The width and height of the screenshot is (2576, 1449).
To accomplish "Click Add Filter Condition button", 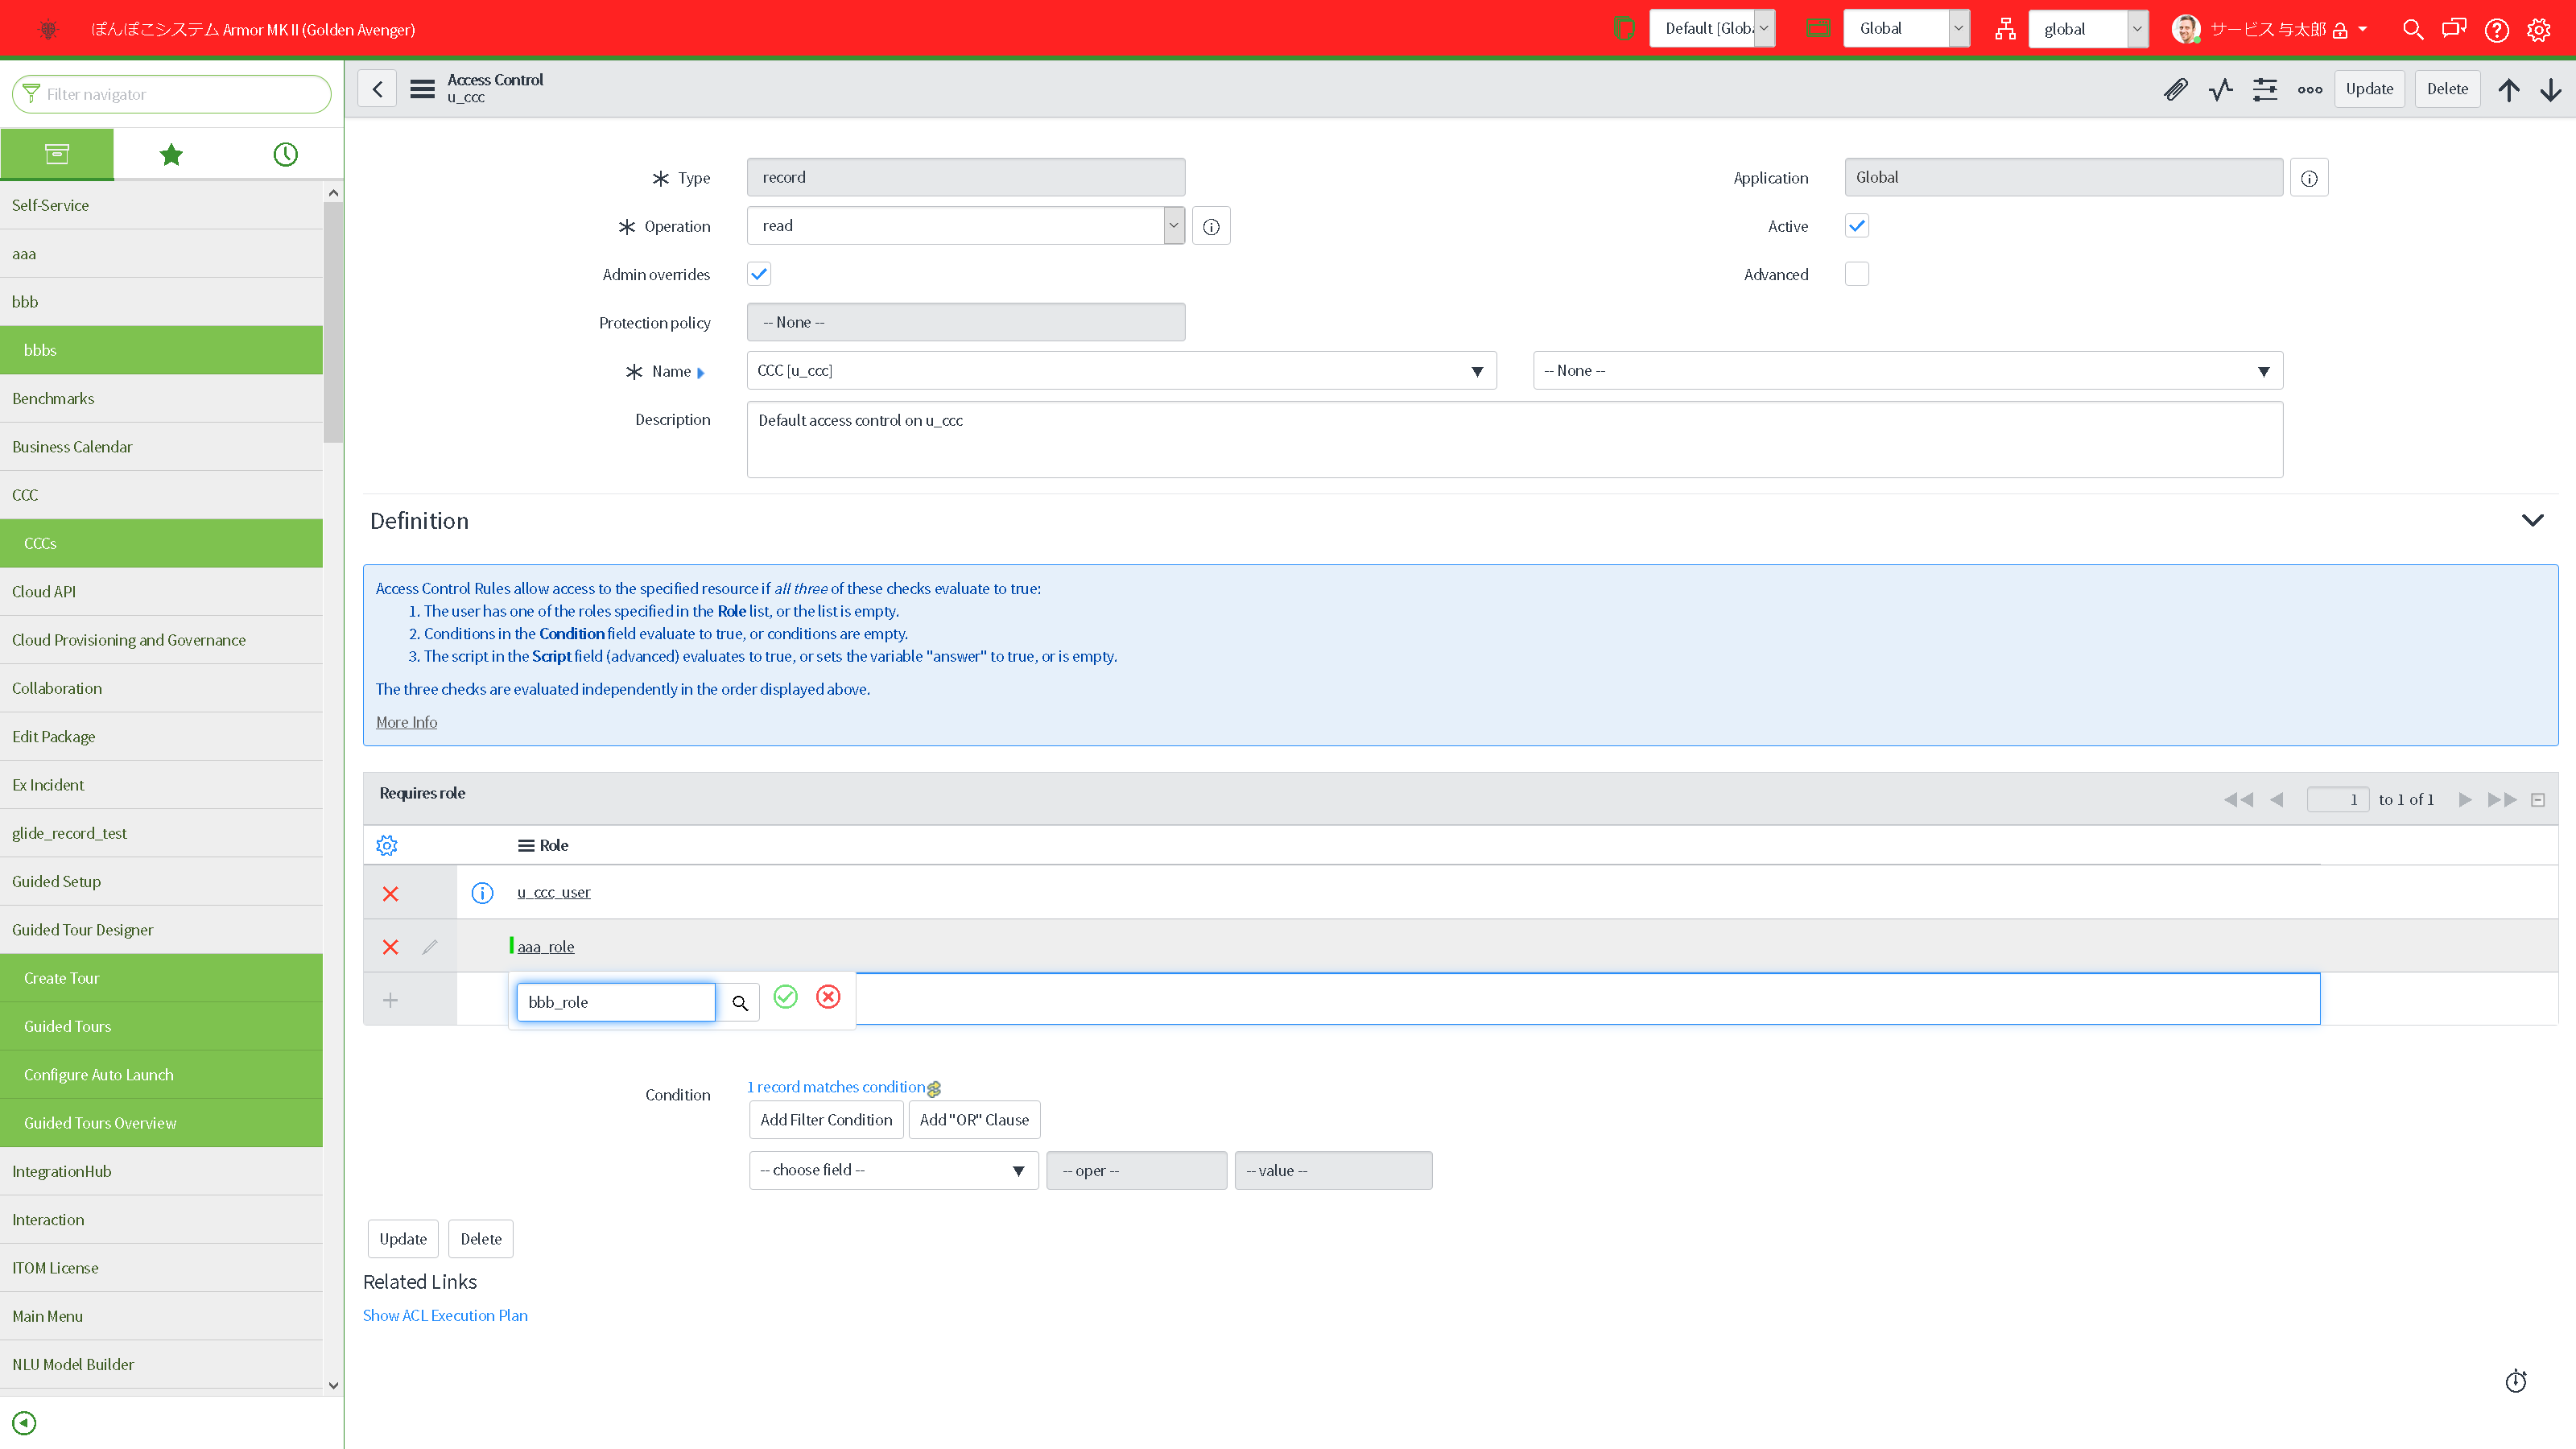I will click(826, 1120).
